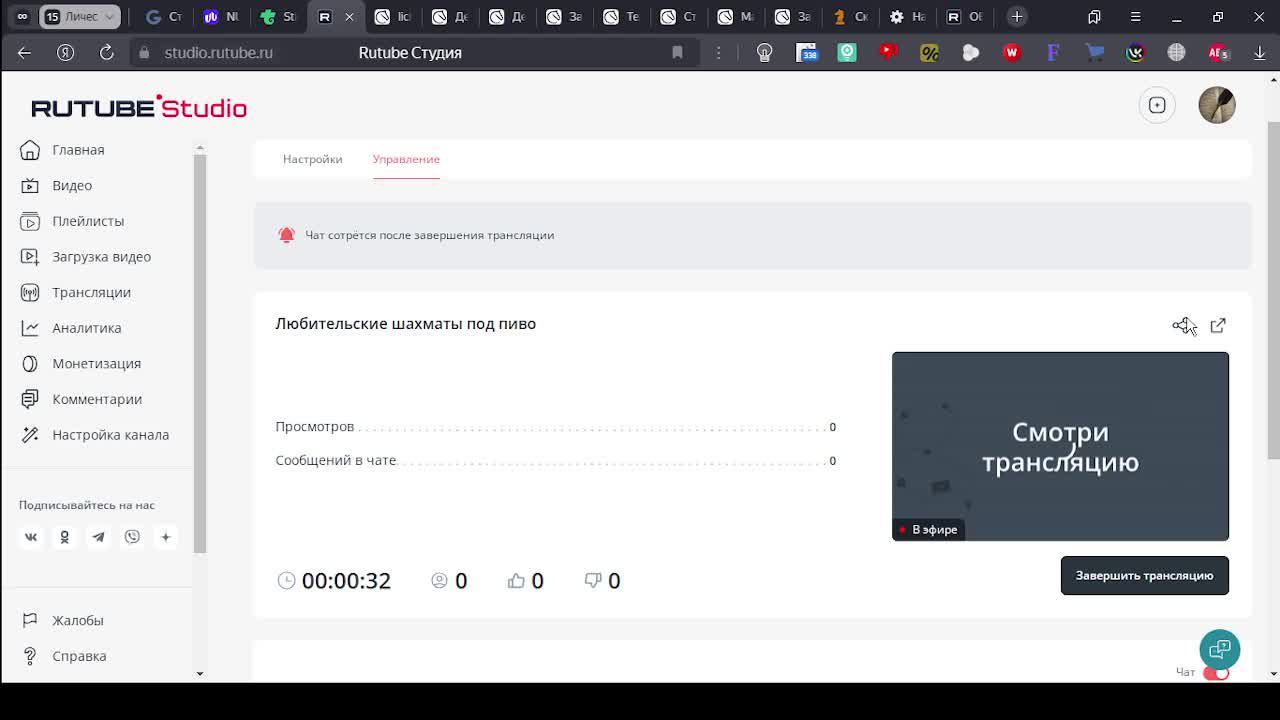
Task: Click the page vertical scrollbar
Action: [1273, 290]
